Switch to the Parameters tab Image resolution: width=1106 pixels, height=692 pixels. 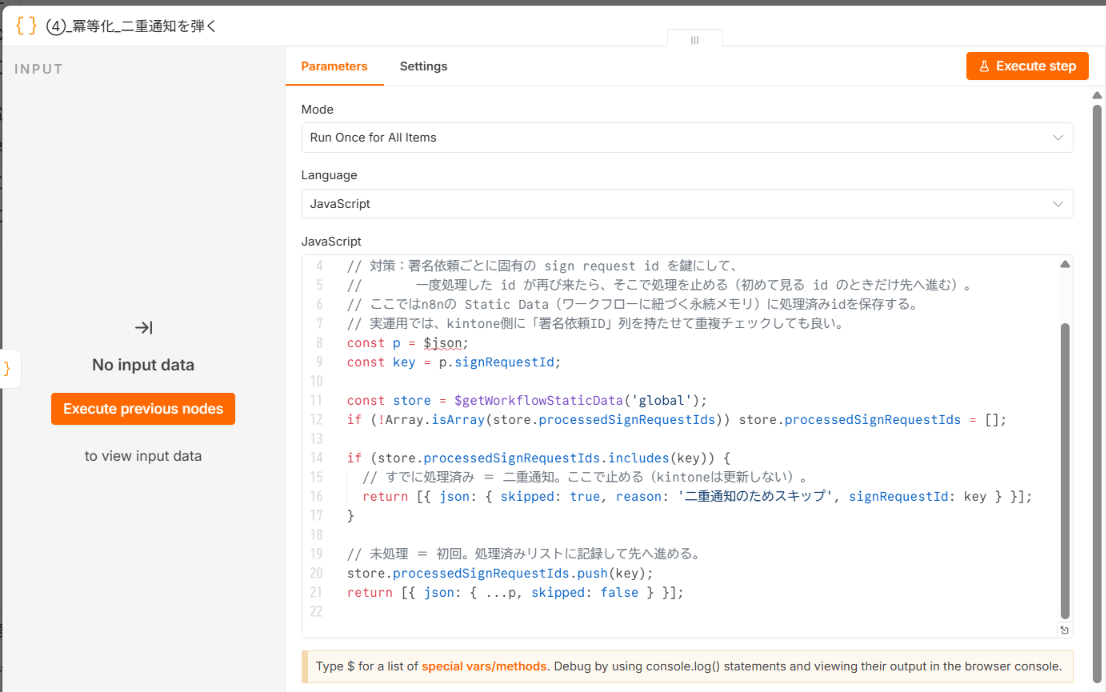(334, 66)
